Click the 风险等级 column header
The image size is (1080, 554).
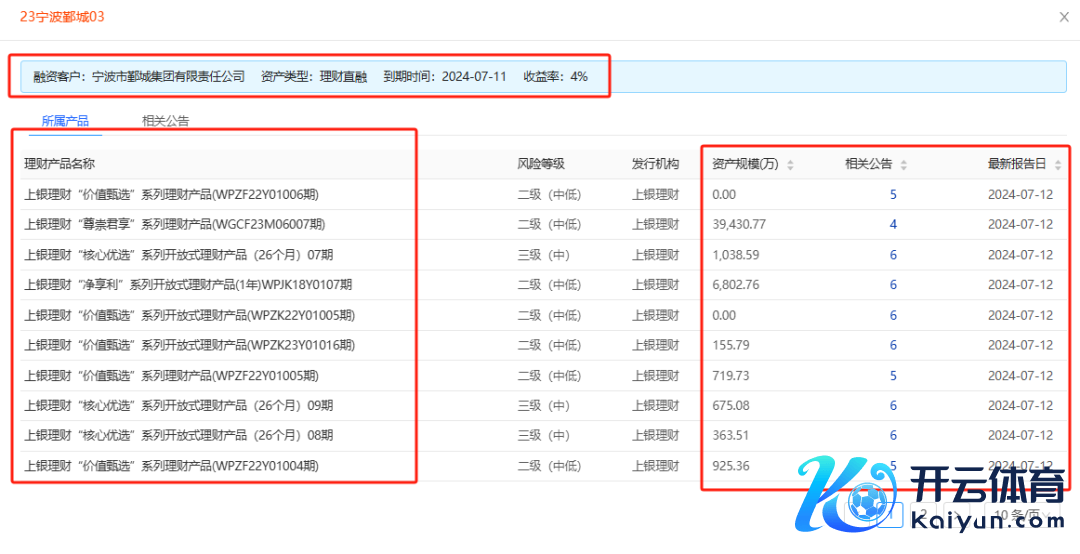coord(540,164)
